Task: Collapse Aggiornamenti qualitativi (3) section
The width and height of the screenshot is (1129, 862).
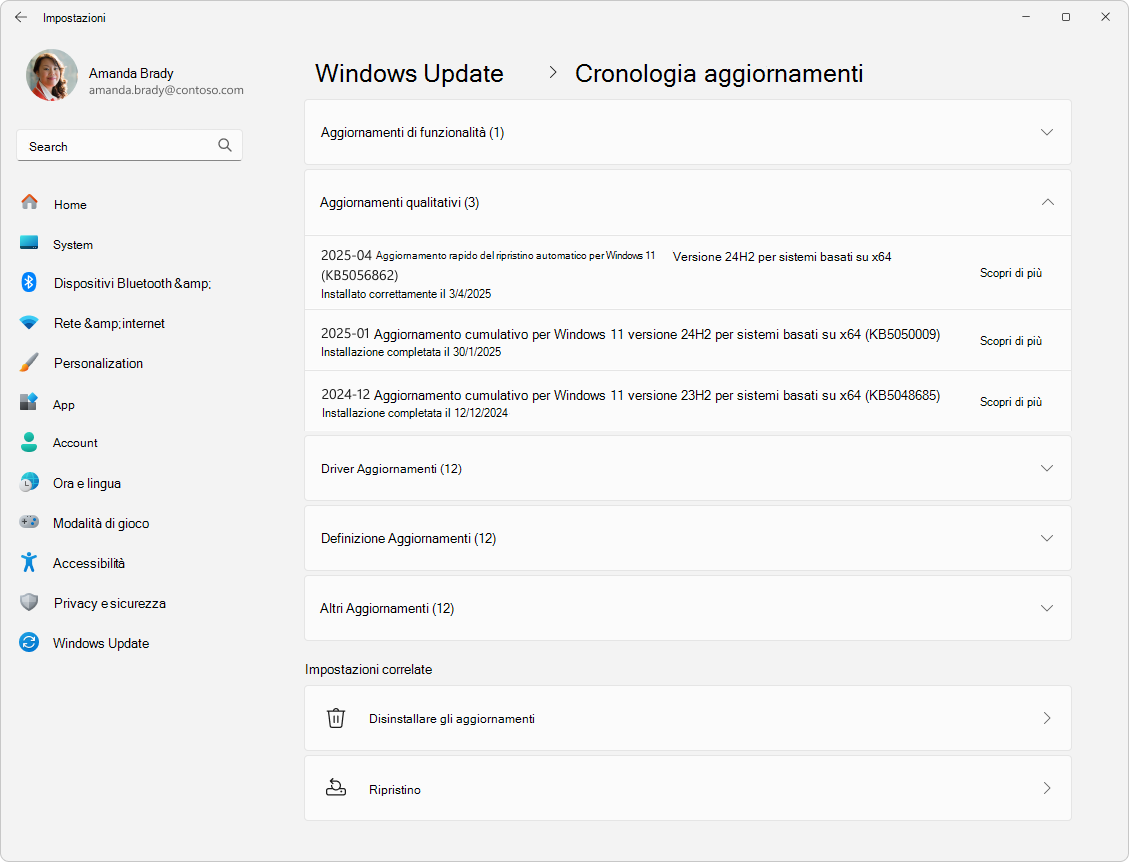Action: (688, 202)
